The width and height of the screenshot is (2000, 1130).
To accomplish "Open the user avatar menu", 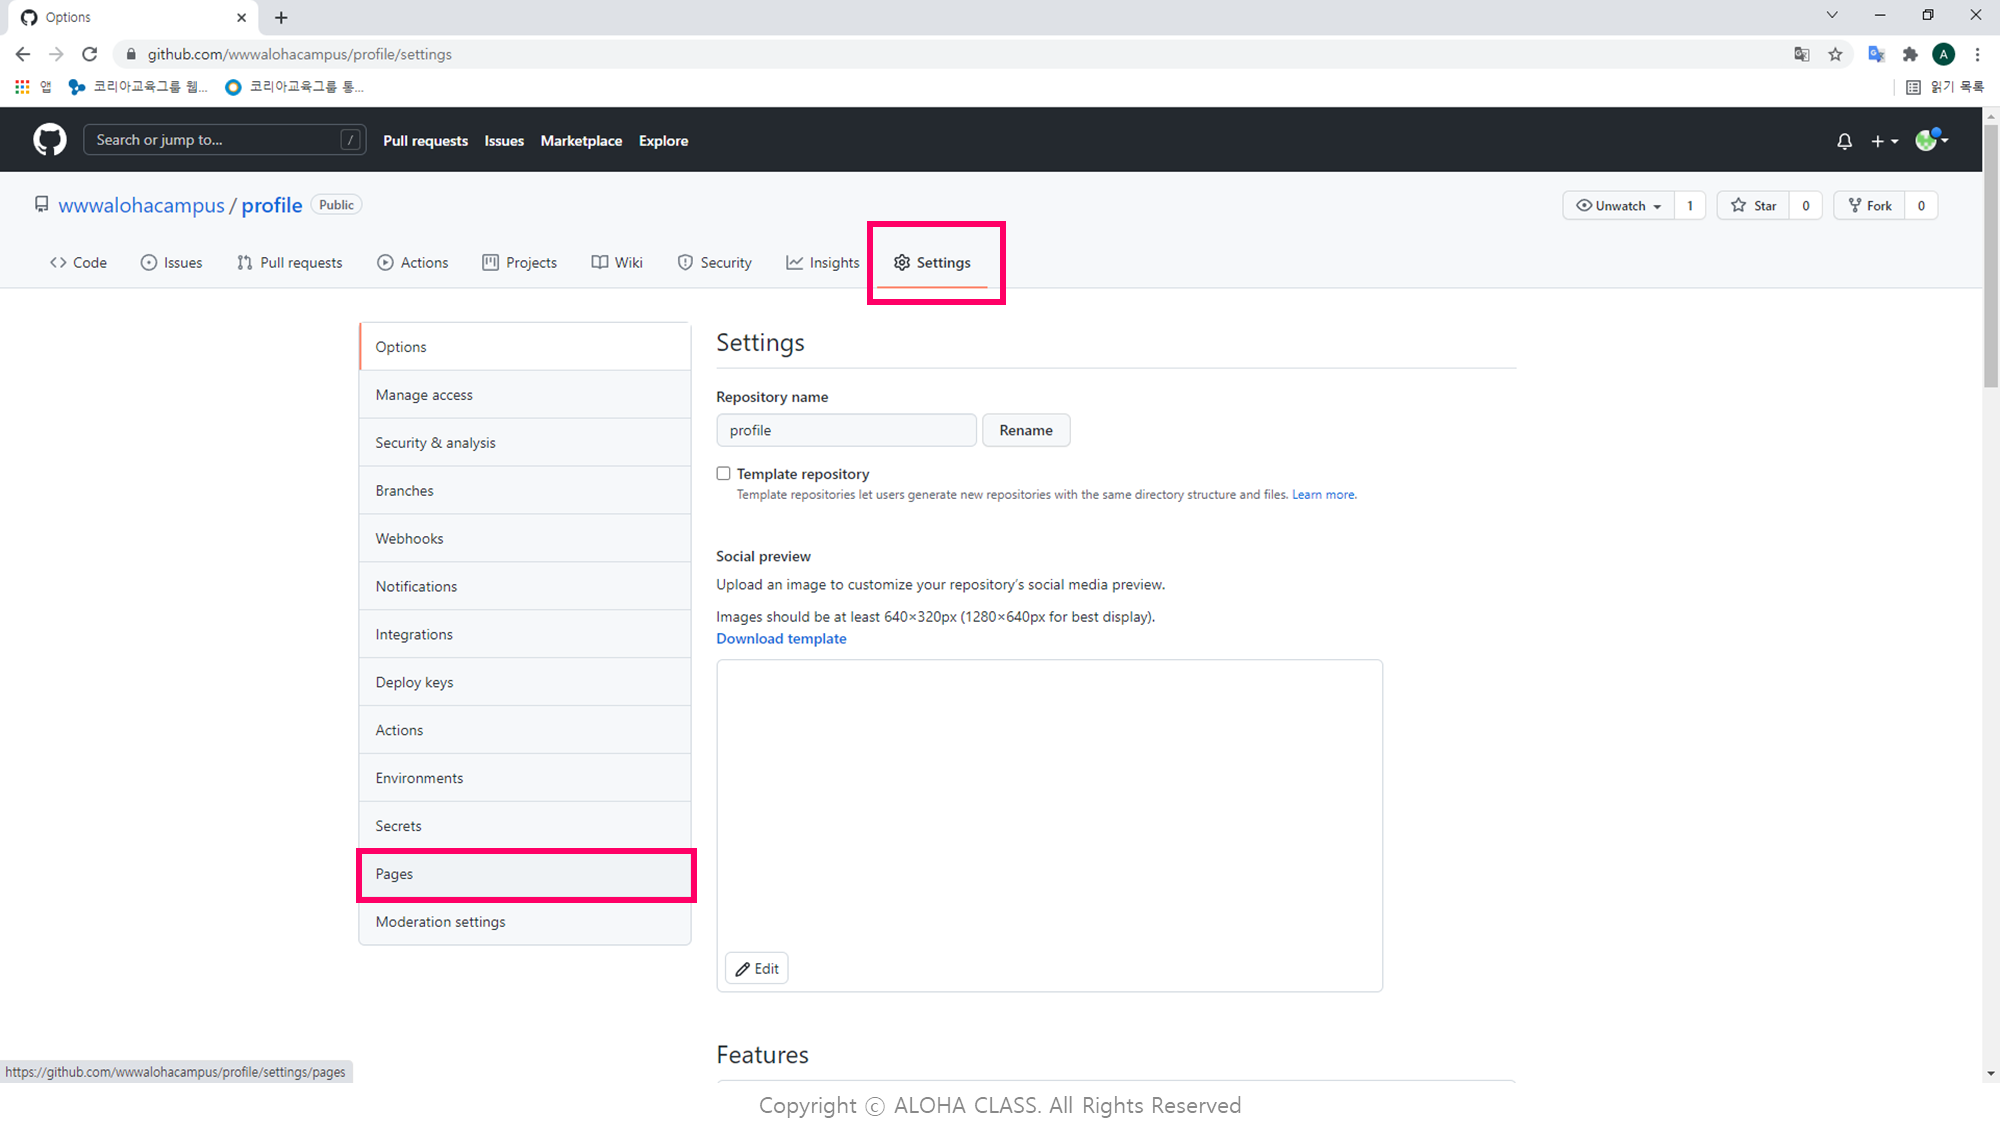I will [x=1931, y=140].
